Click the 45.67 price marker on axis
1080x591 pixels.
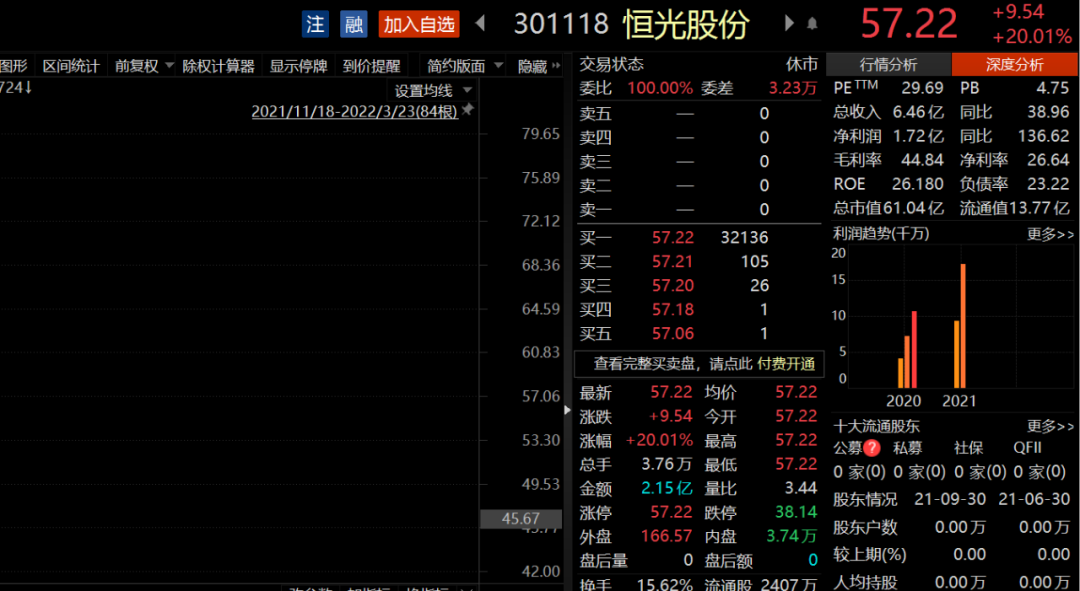tap(521, 519)
